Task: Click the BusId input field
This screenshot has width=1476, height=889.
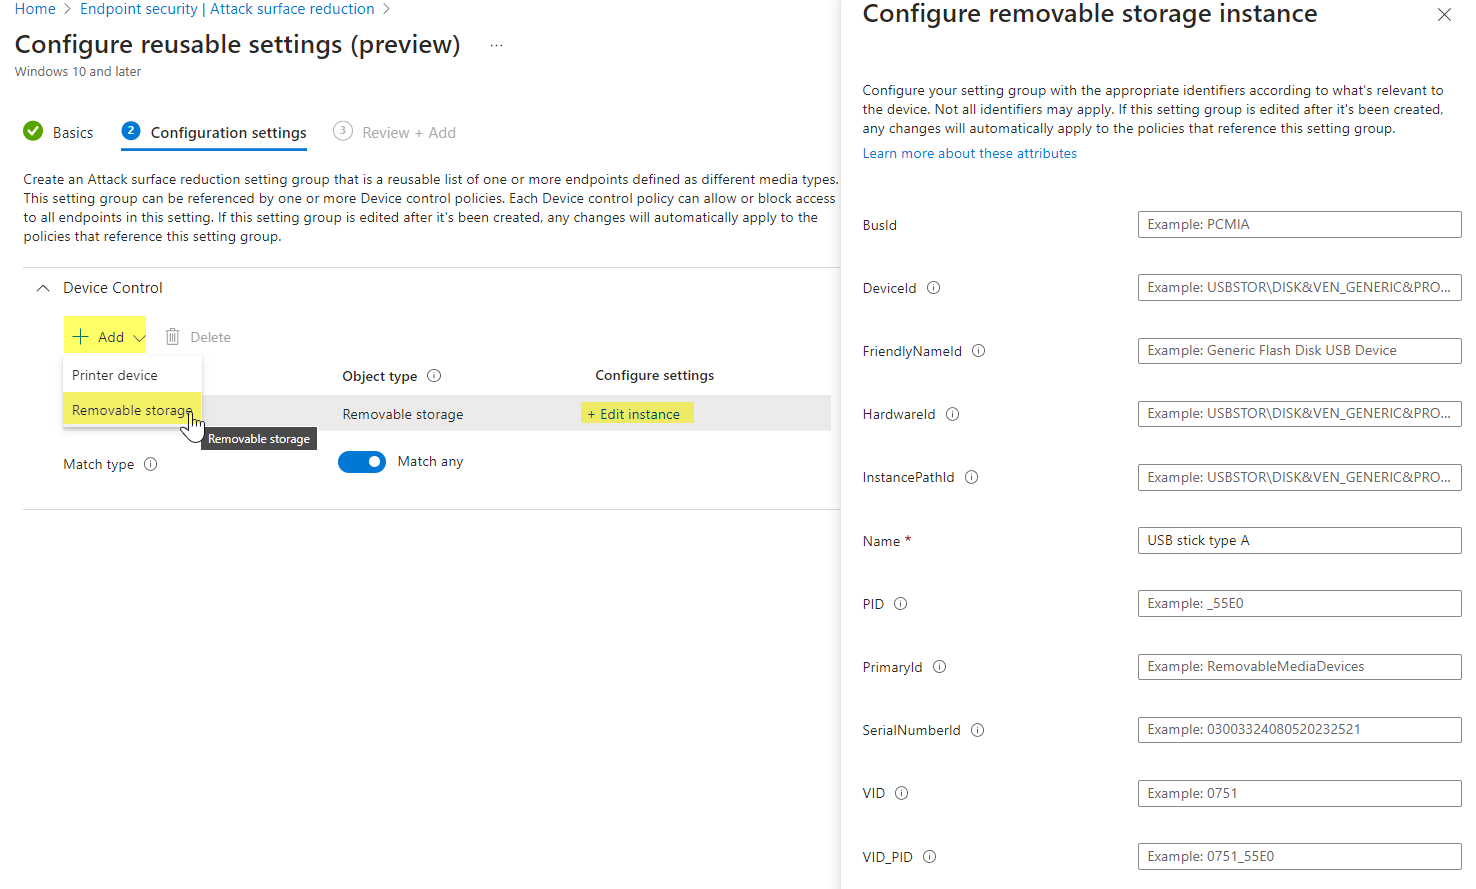Action: pyautogui.click(x=1298, y=224)
